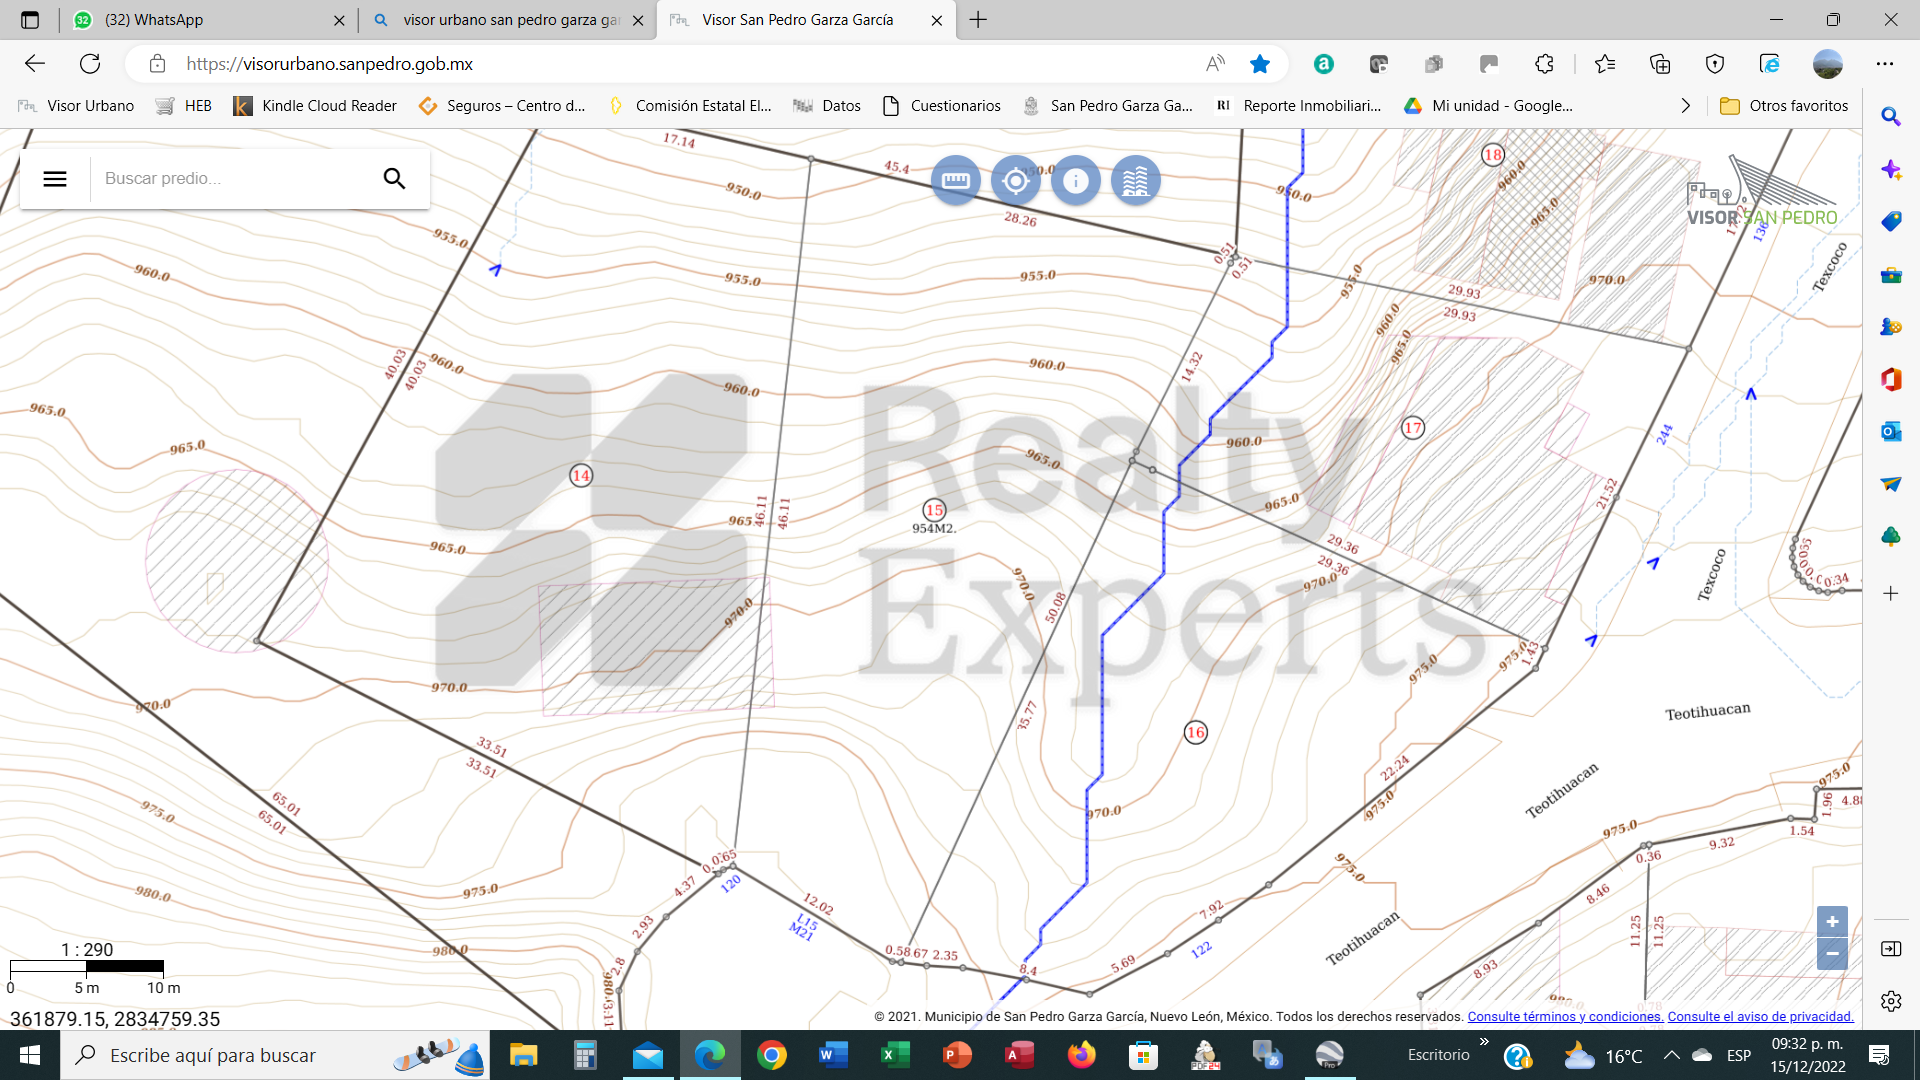
Task: Click the magnifier search icon for predio
Action: 394,179
